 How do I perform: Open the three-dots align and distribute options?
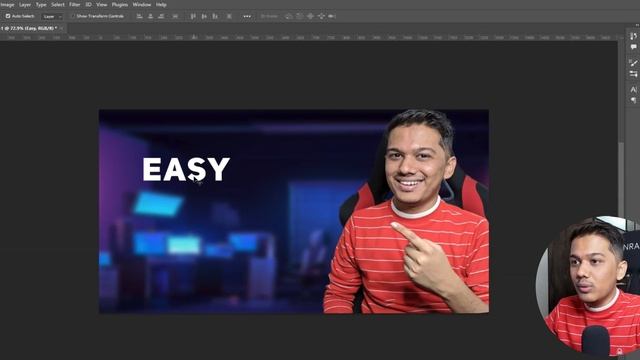point(247,16)
